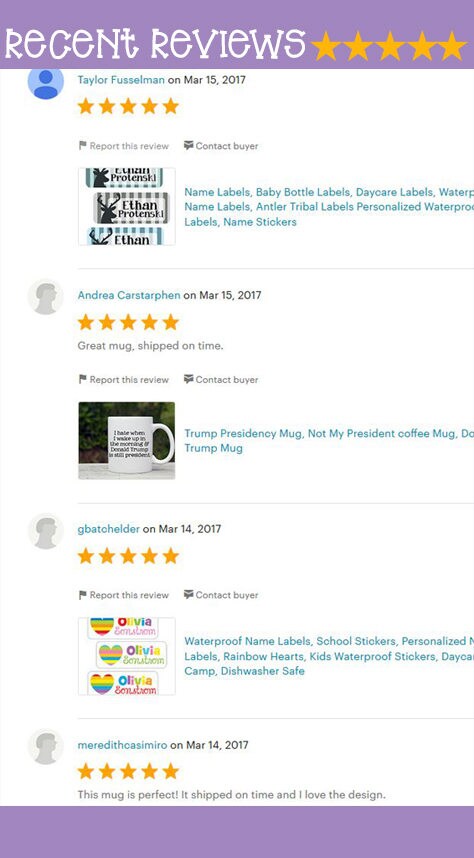Open the Olivia rainbow hearts labels thumbnail
Viewport: 474px width, 858px height.
pos(127,656)
